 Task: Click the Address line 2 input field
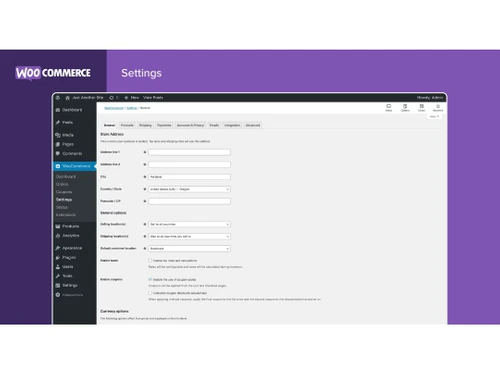pyautogui.click(x=189, y=165)
